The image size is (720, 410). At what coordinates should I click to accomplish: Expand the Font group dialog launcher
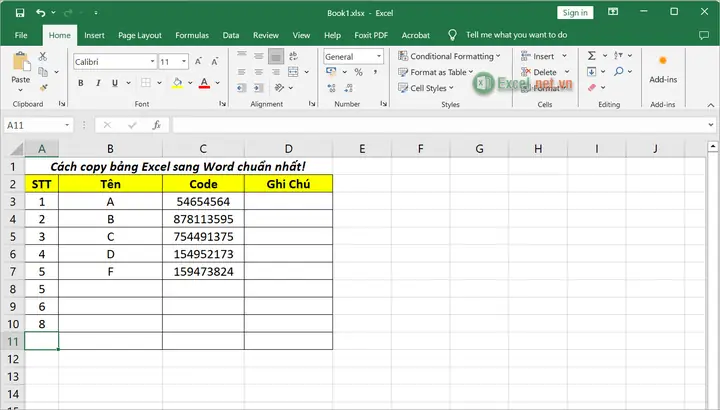tap(223, 104)
